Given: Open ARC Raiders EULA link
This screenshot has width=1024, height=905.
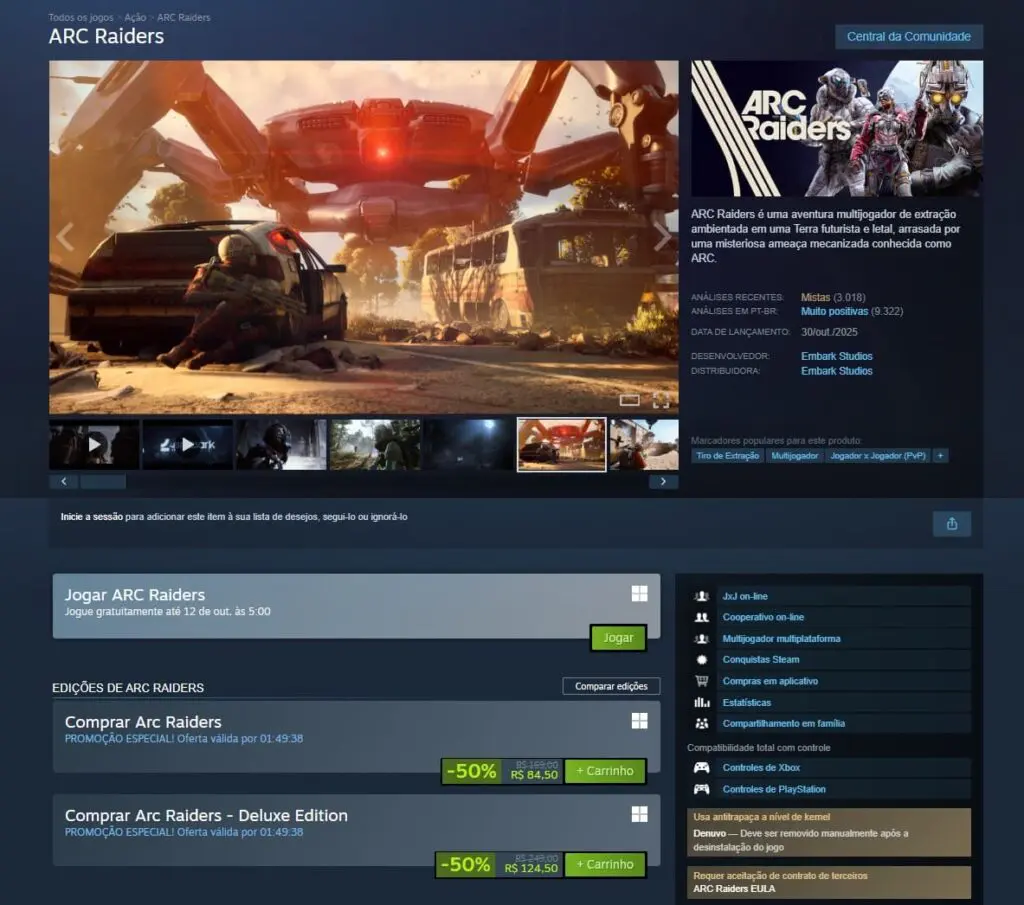Looking at the screenshot, I should pyautogui.click(x=734, y=889).
